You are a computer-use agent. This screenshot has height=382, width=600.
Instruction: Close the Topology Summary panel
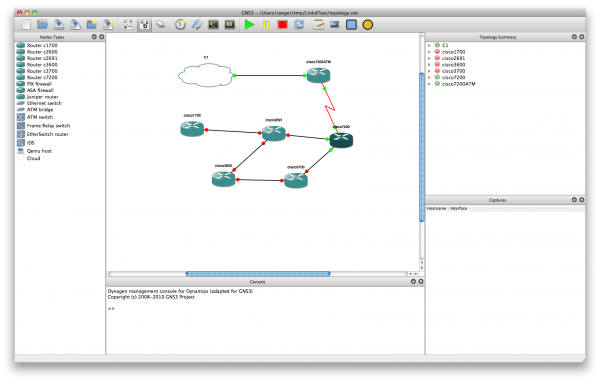tap(582, 37)
